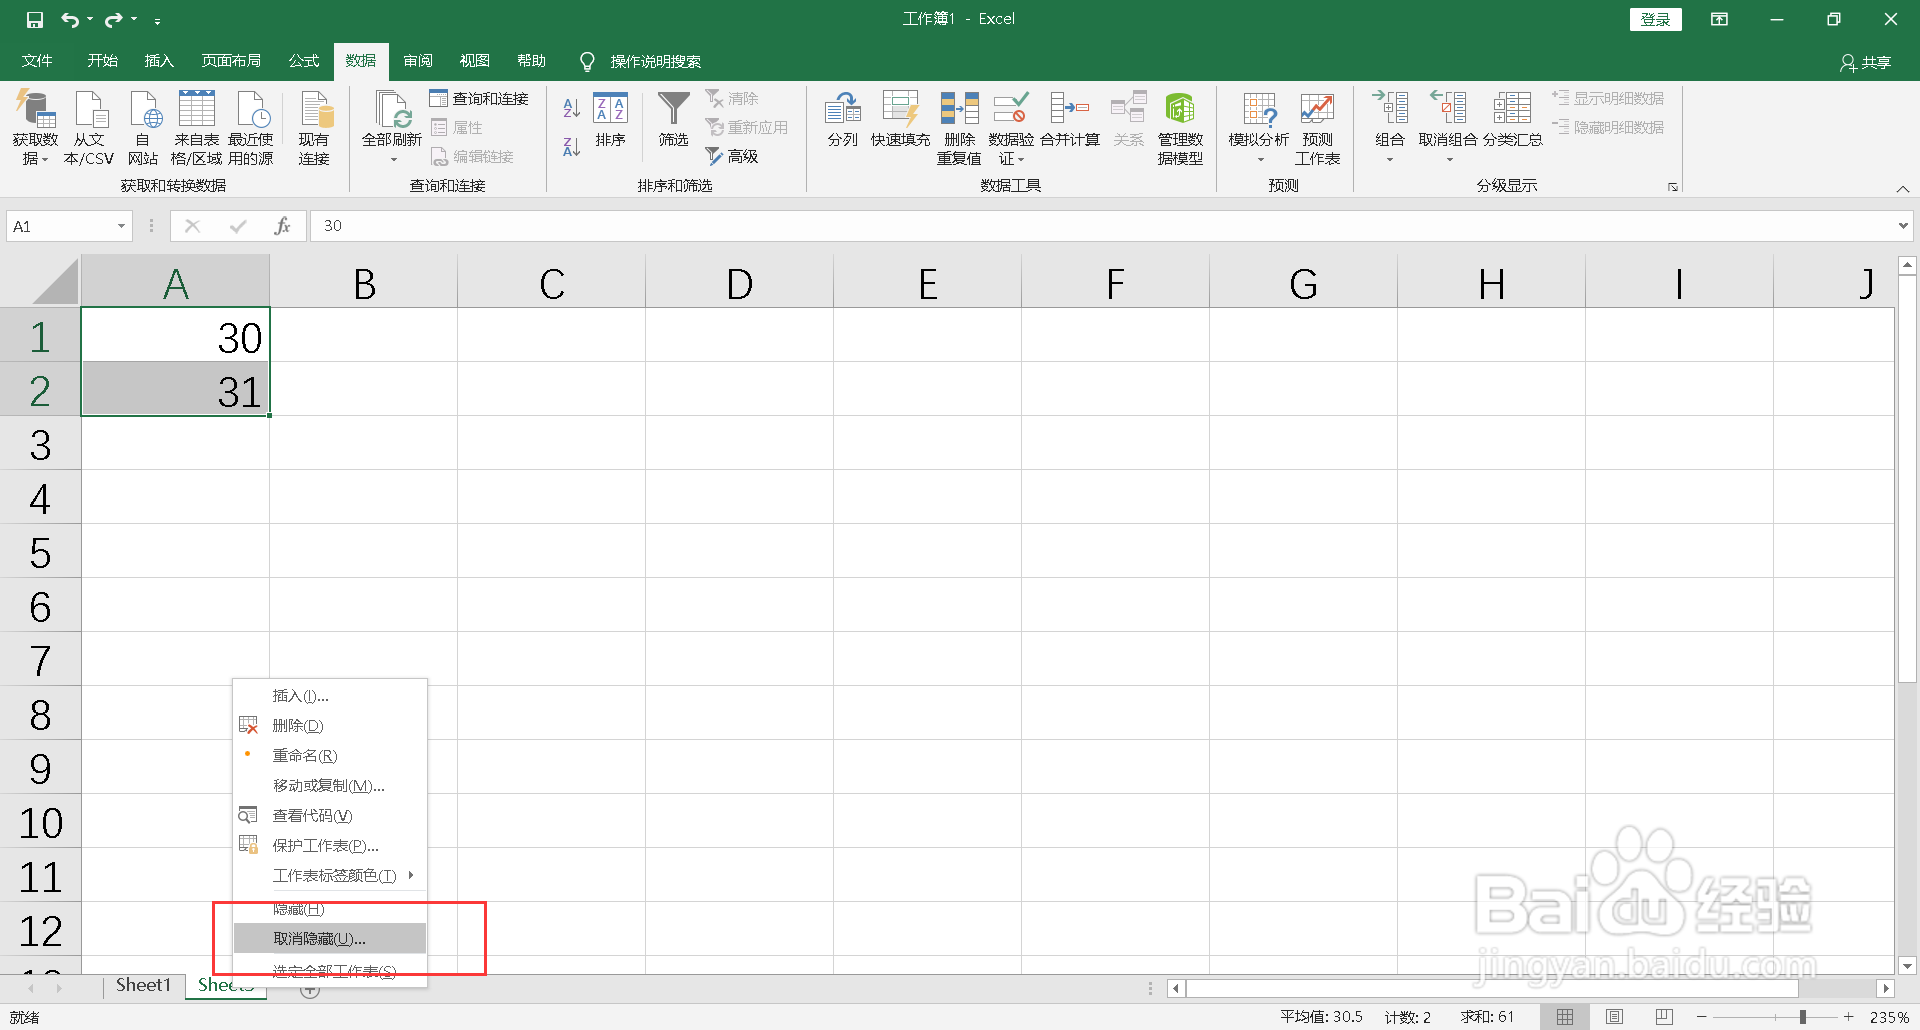Image resolution: width=1920 pixels, height=1030 pixels.
Task: Open Ribbon Display Options icon
Action: [x=1719, y=19]
